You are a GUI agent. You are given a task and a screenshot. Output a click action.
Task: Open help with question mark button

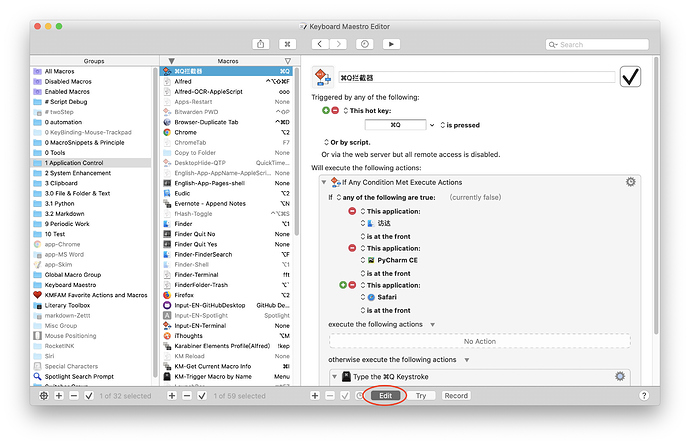point(644,396)
